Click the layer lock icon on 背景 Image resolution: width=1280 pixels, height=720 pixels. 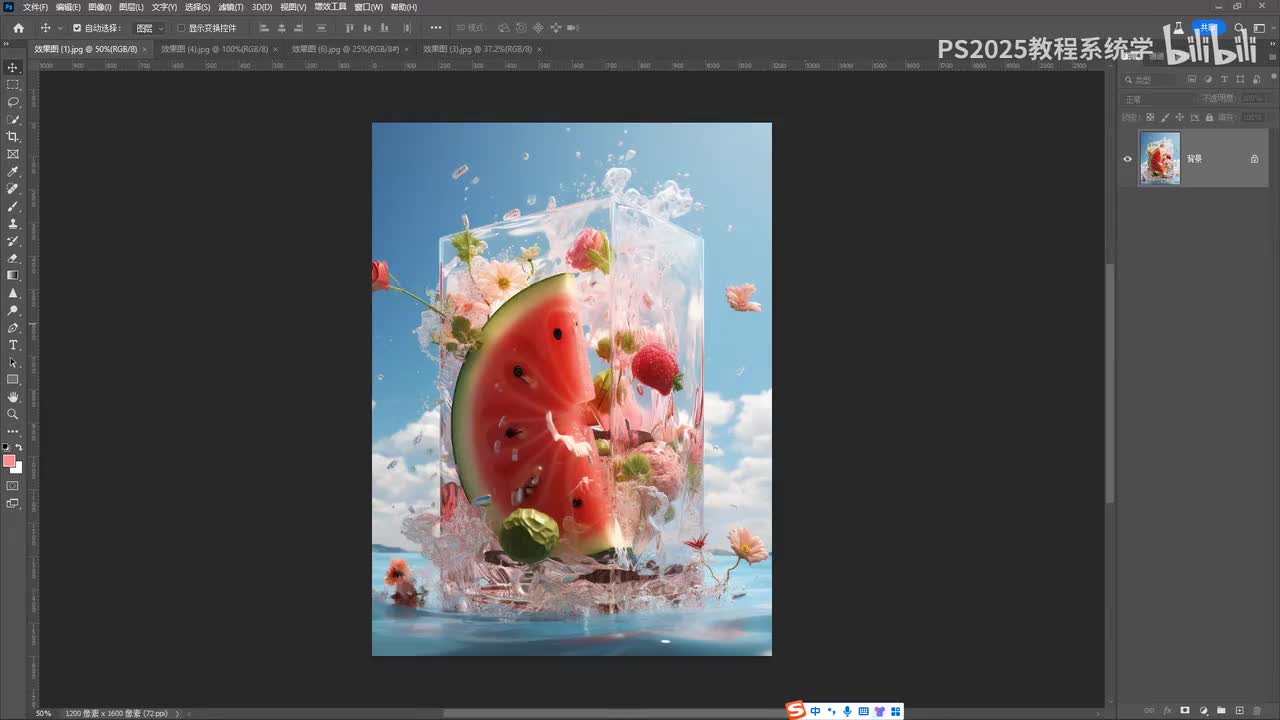pyautogui.click(x=1254, y=159)
